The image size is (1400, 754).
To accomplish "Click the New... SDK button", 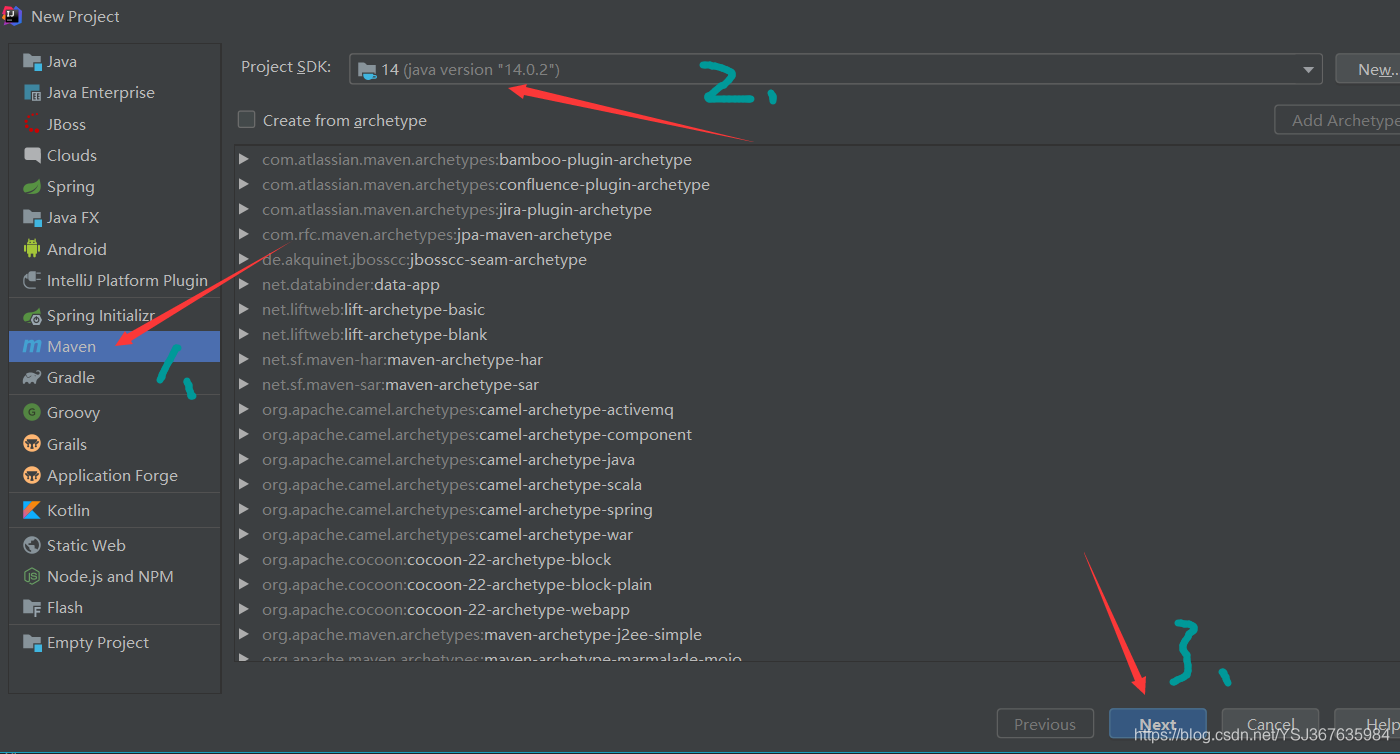I will (1367, 69).
